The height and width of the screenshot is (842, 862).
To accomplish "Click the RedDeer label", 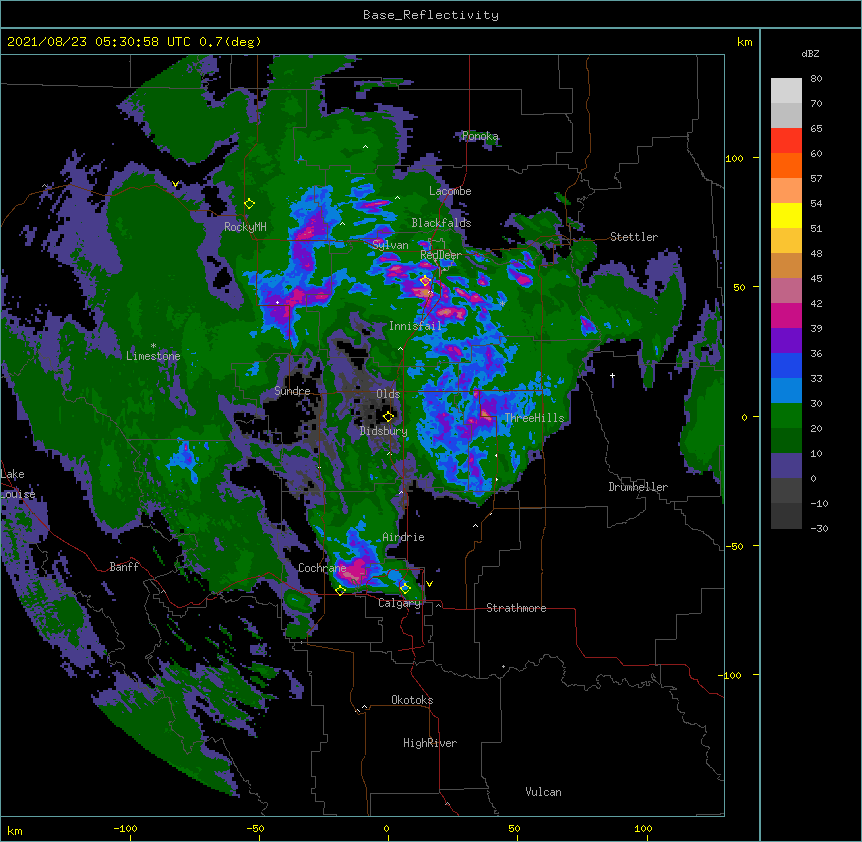I will point(441,255).
